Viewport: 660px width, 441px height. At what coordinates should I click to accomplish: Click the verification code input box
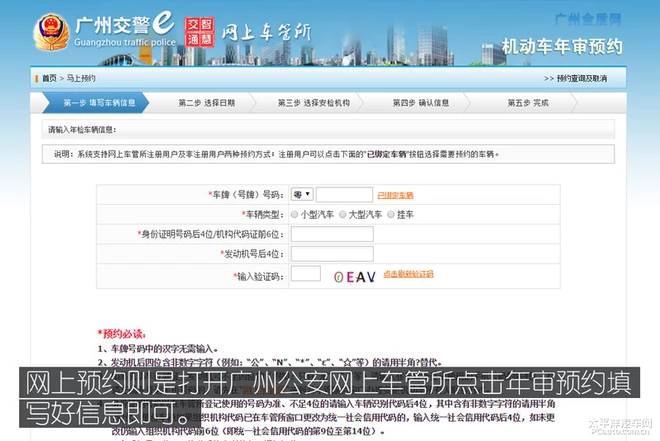click(307, 273)
